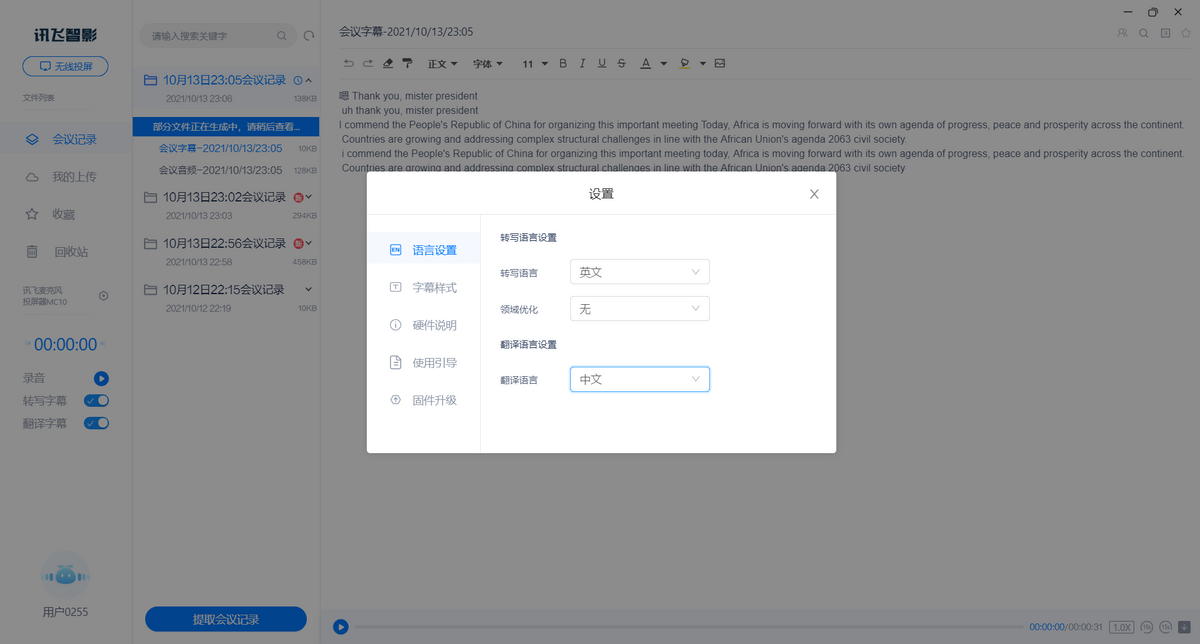Click the refresh icon beside search box
The height and width of the screenshot is (644, 1200).
[x=309, y=36]
